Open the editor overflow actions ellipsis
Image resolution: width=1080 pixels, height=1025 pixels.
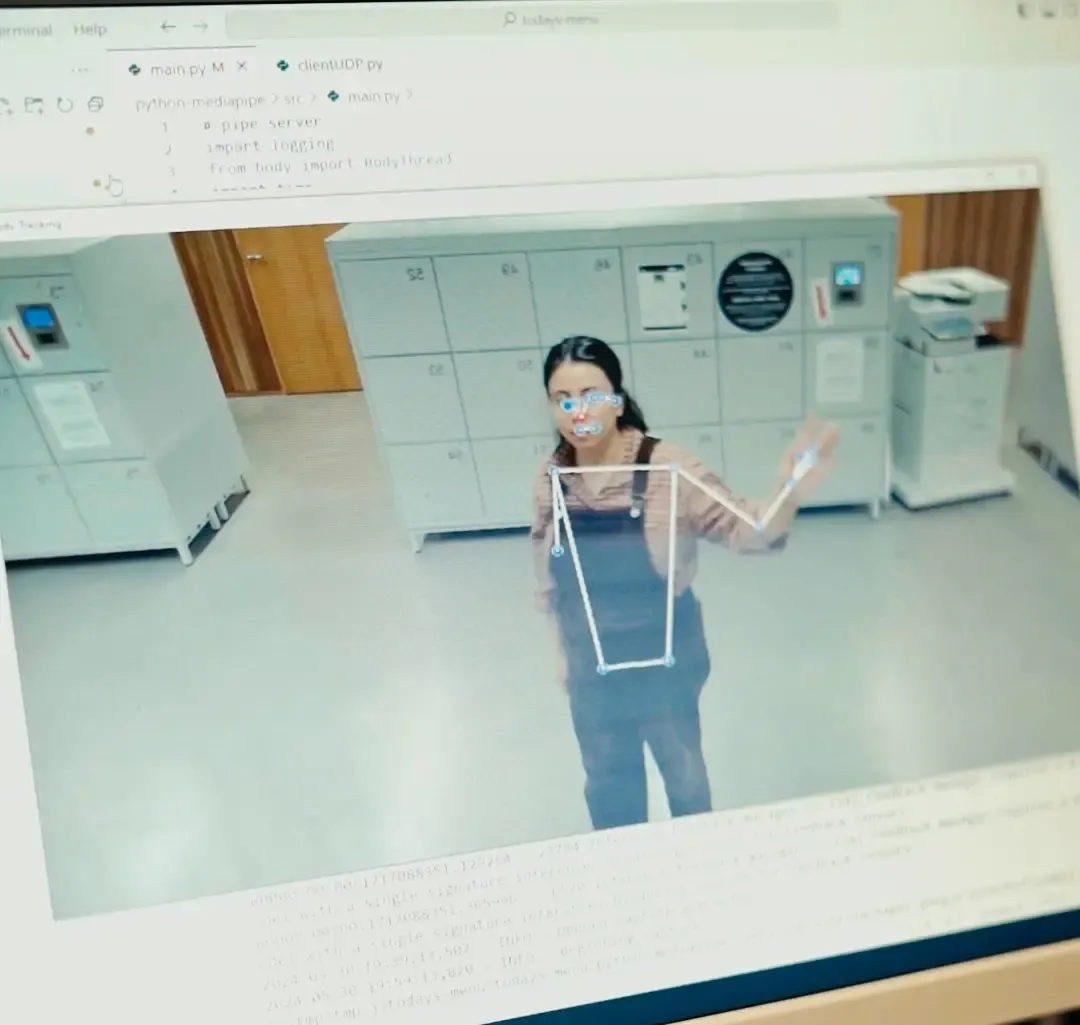(x=79, y=68)
